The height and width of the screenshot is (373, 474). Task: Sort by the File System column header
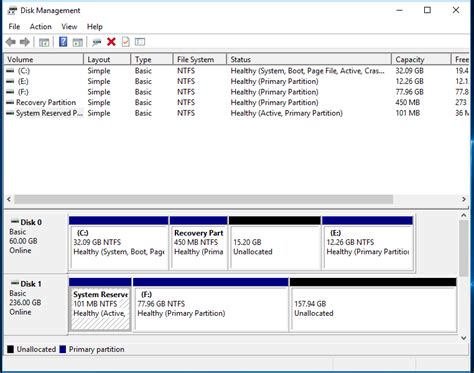coord(200,59)
